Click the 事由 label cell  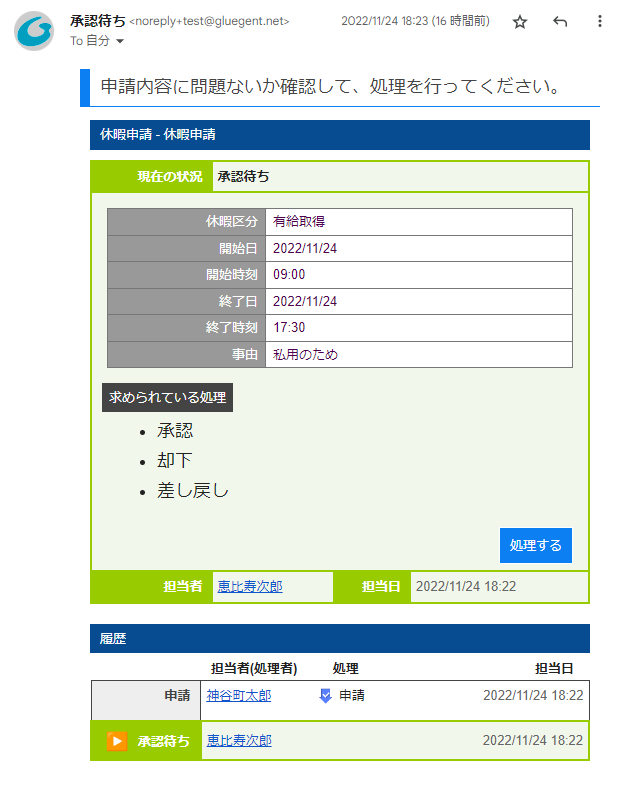(186, 354)
